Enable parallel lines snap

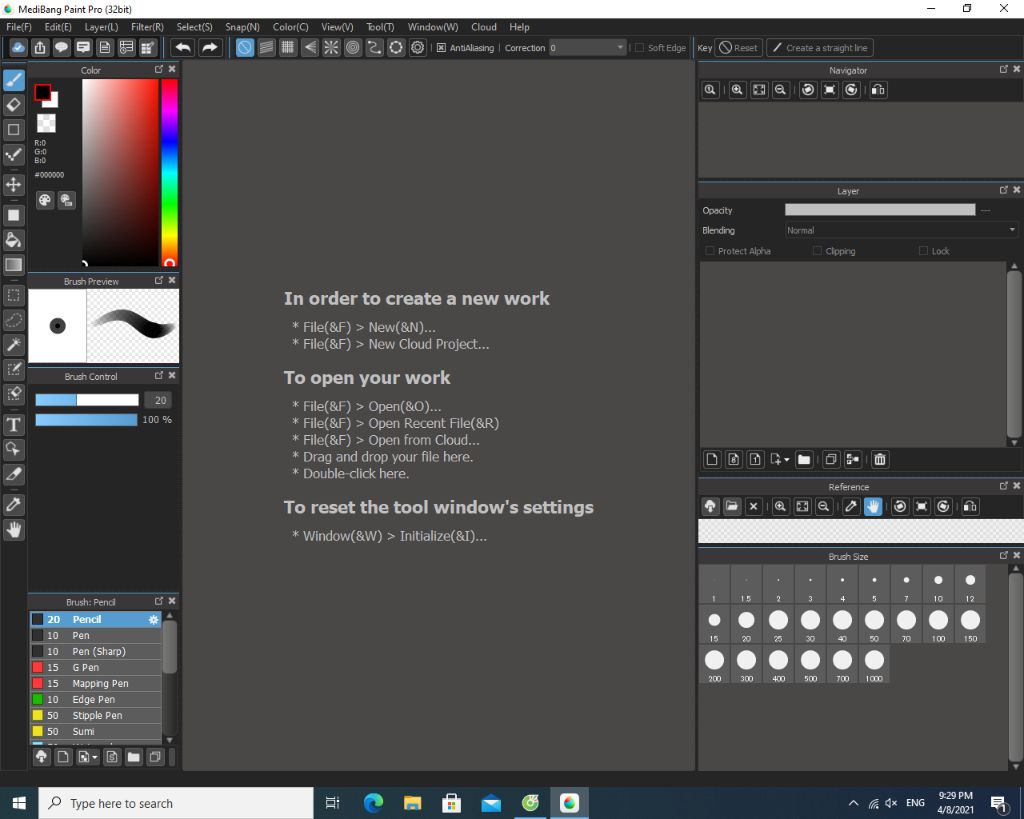(x=266, y=48)
